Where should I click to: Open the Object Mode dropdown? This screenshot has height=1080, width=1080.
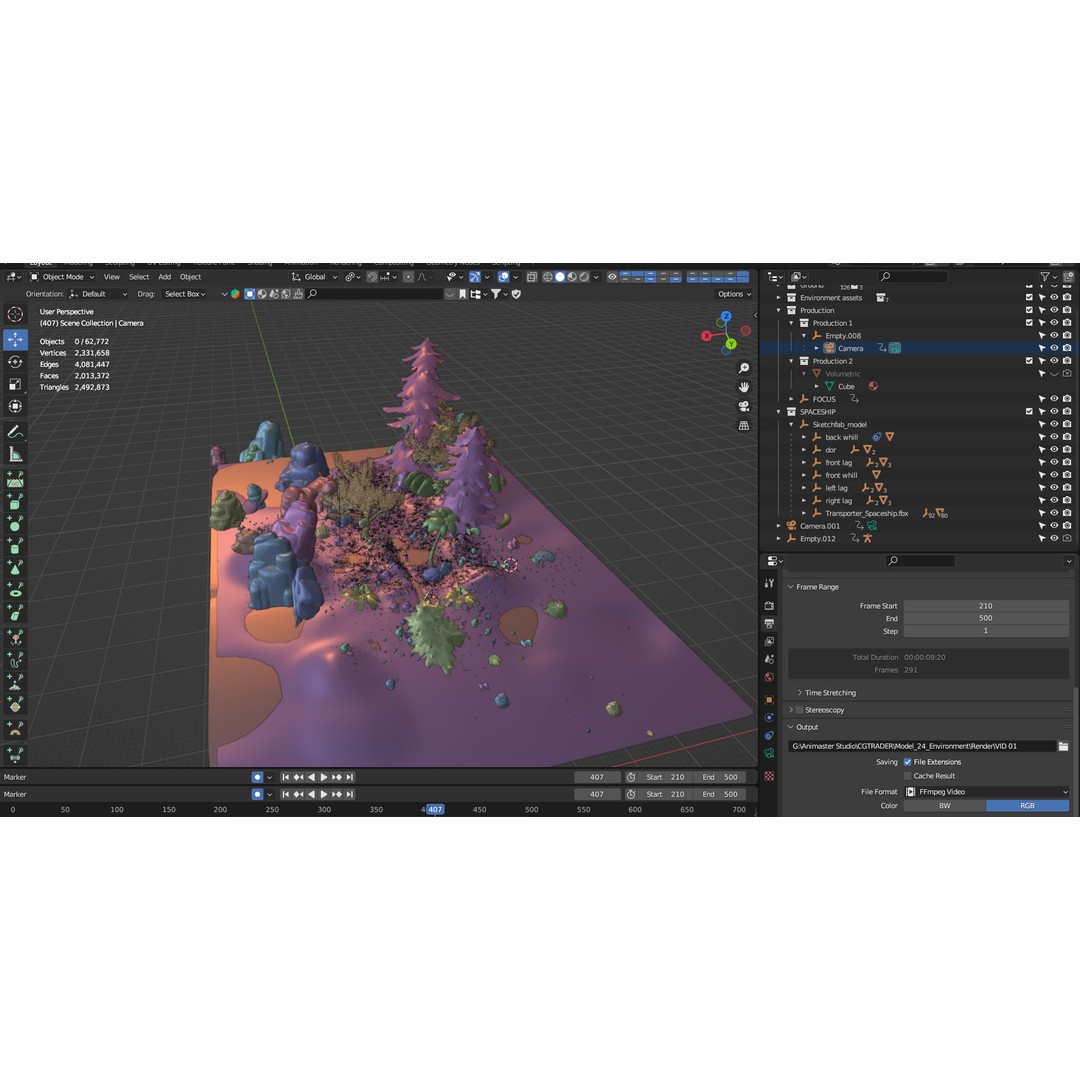click(x=62, y=277)
